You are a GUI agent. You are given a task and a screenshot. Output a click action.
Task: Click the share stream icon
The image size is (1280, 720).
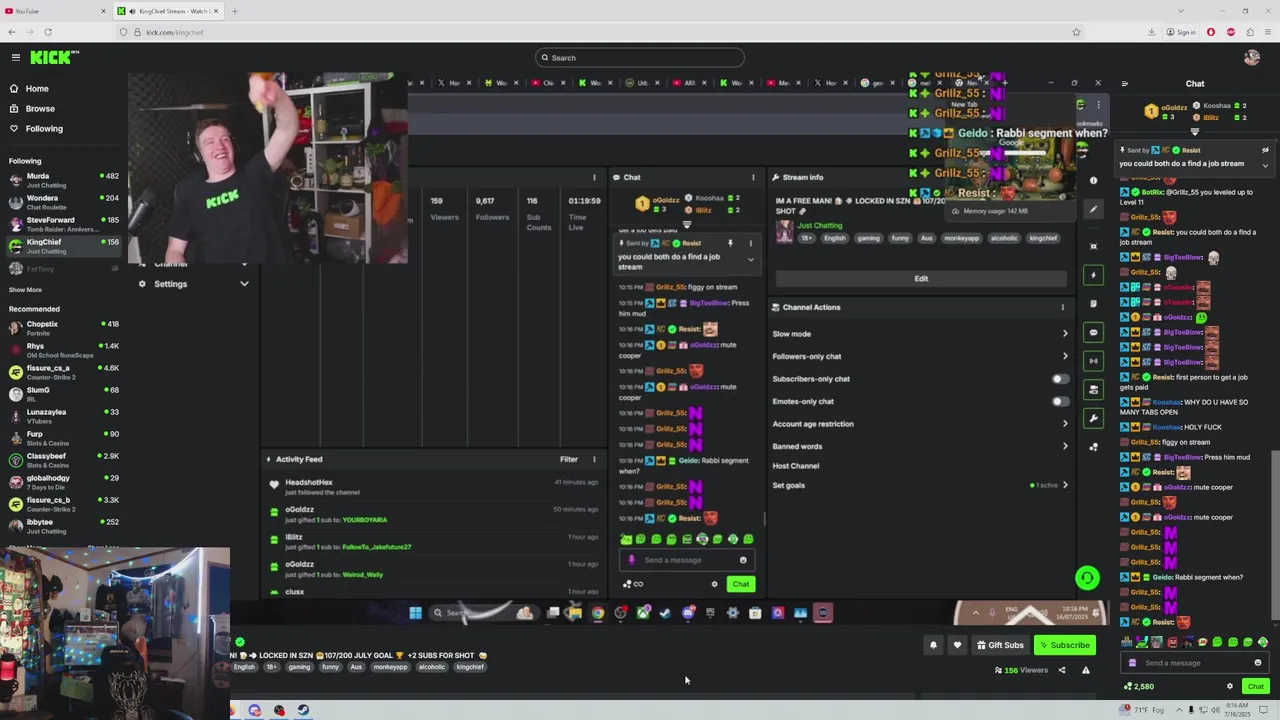tap(1062, 670)
